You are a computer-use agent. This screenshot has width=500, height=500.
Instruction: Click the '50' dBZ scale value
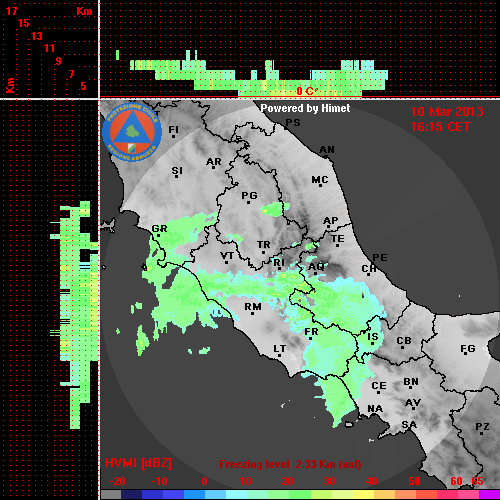tap(414, 481)
